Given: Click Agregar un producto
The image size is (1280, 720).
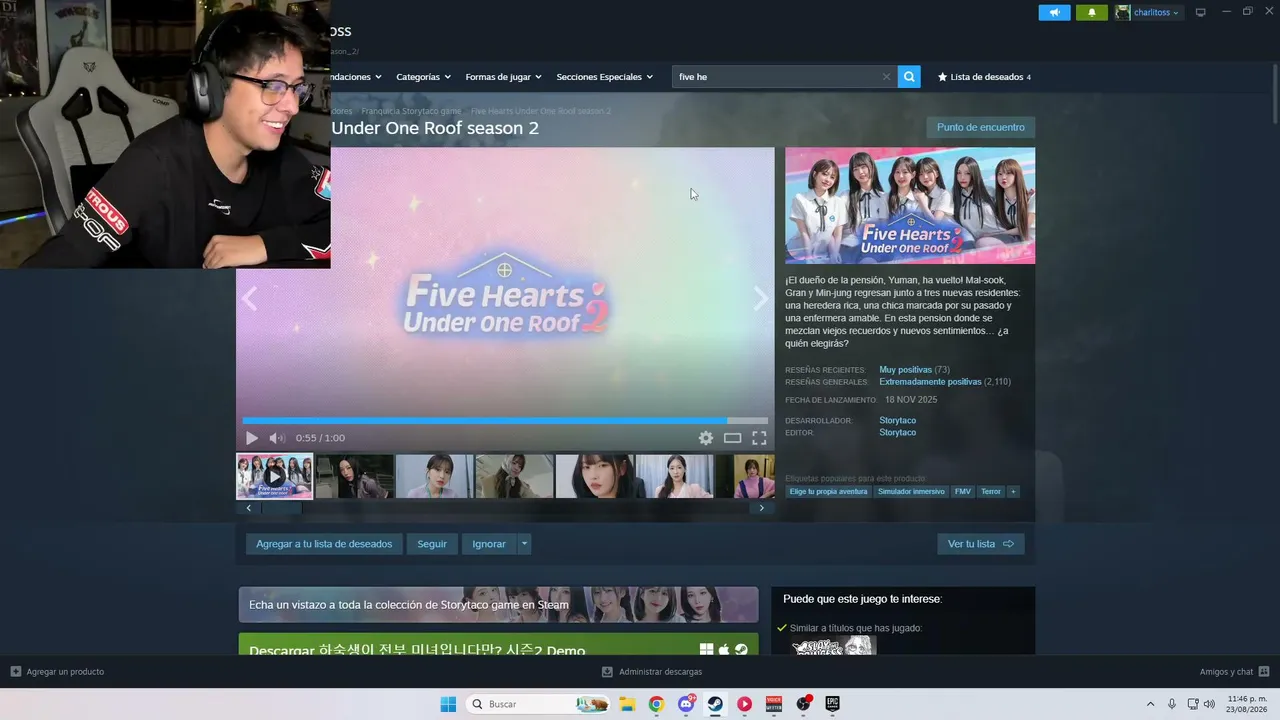Looking at the screenshot, I should tap(57, 672).
